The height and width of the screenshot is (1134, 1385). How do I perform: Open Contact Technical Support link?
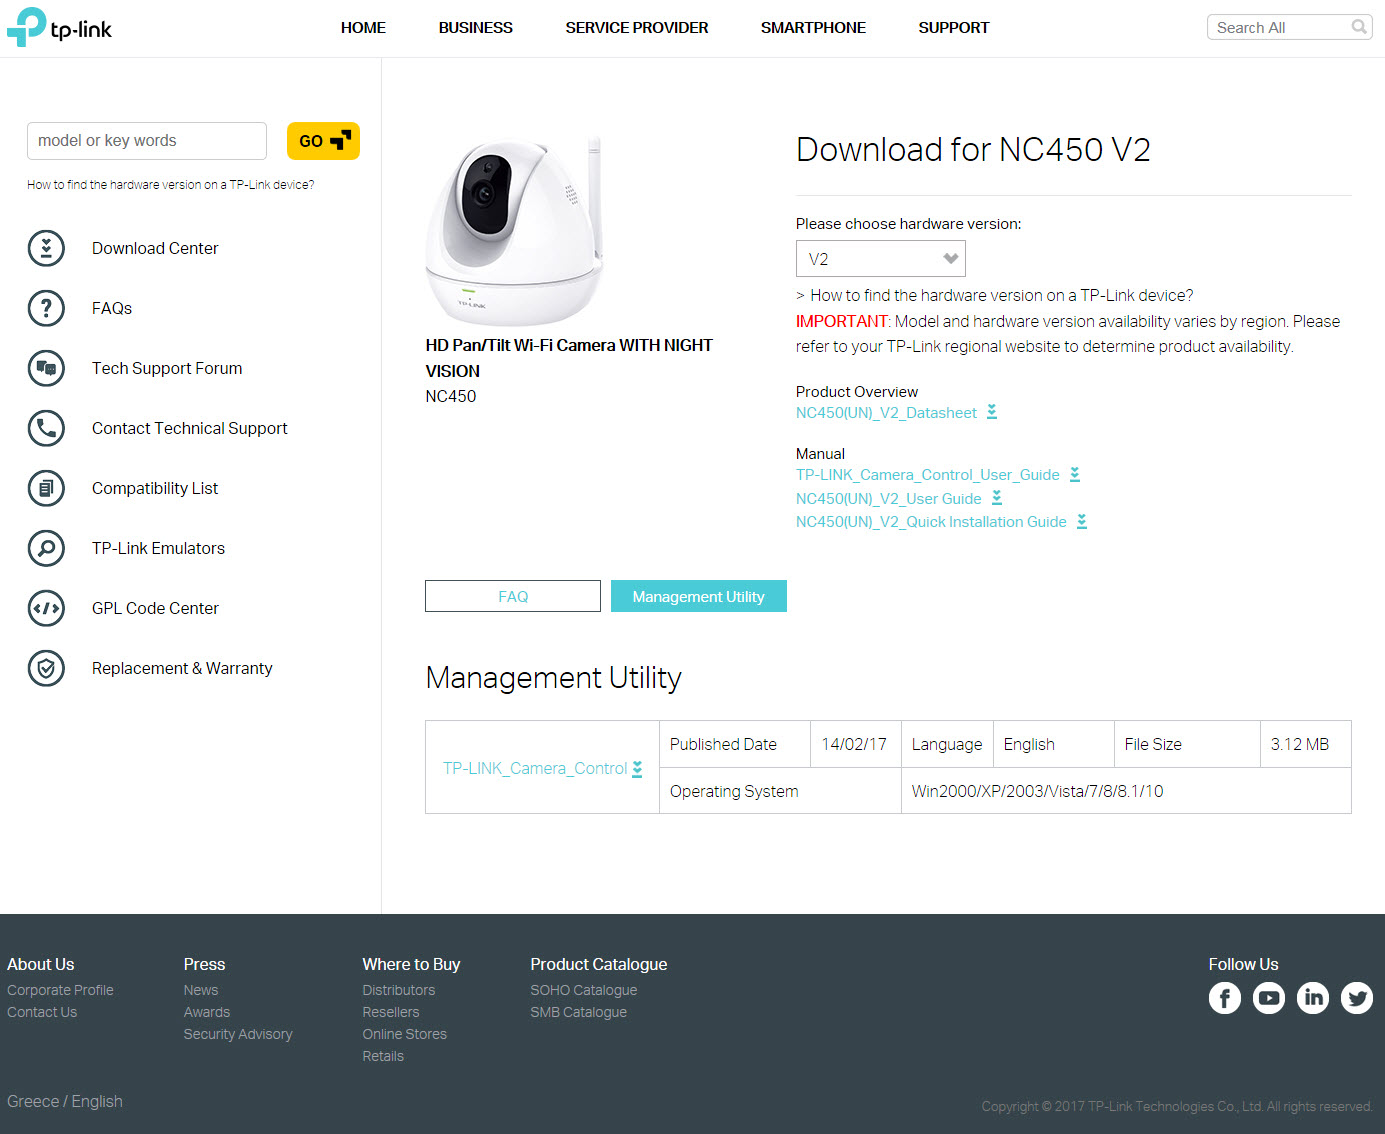pos(190,428)
